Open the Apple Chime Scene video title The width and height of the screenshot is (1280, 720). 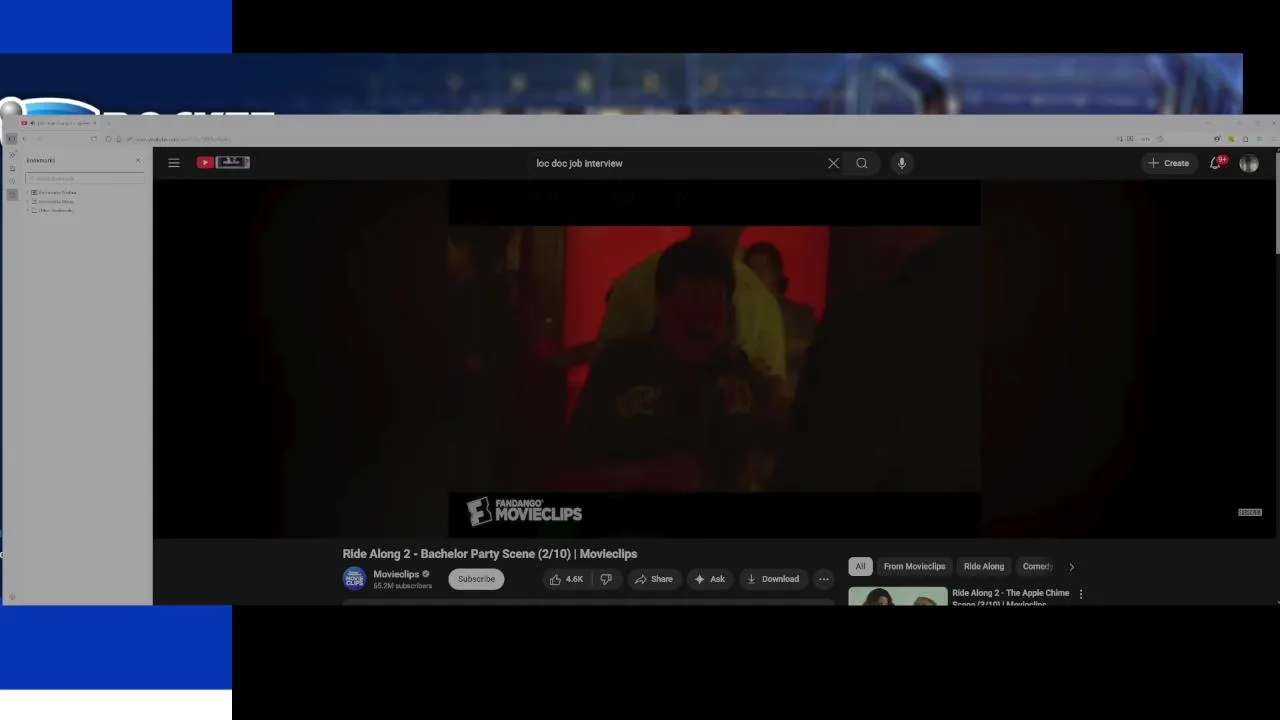point(1010,598)
